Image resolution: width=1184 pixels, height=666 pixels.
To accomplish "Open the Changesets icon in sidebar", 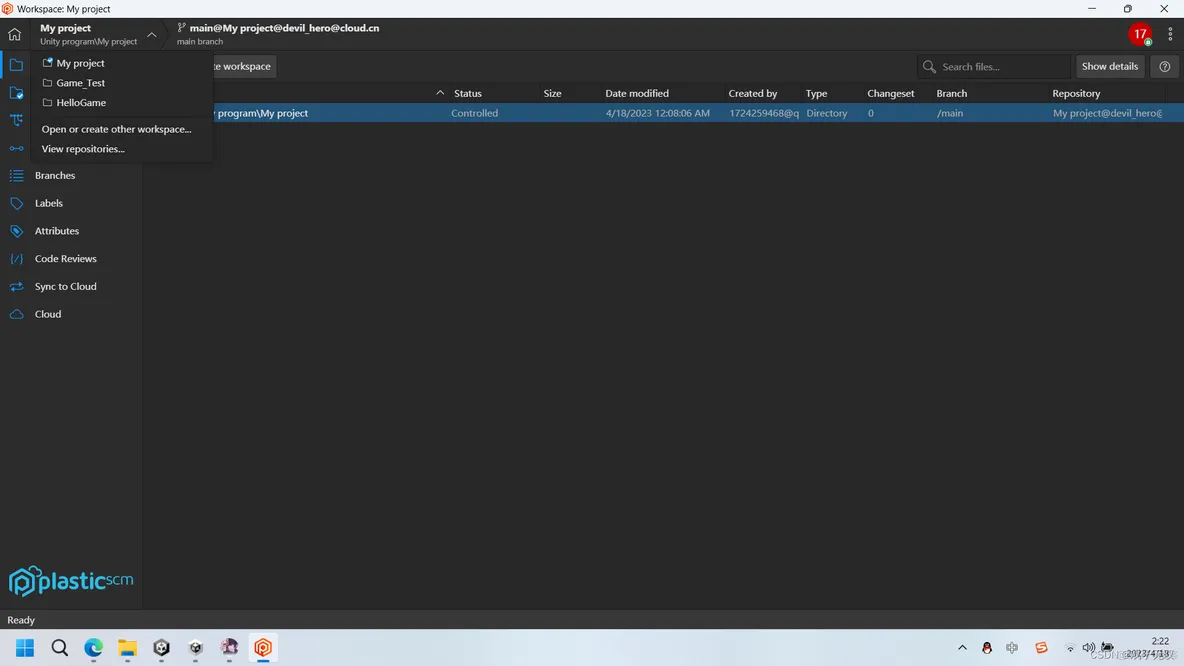I will pos(16,148).
